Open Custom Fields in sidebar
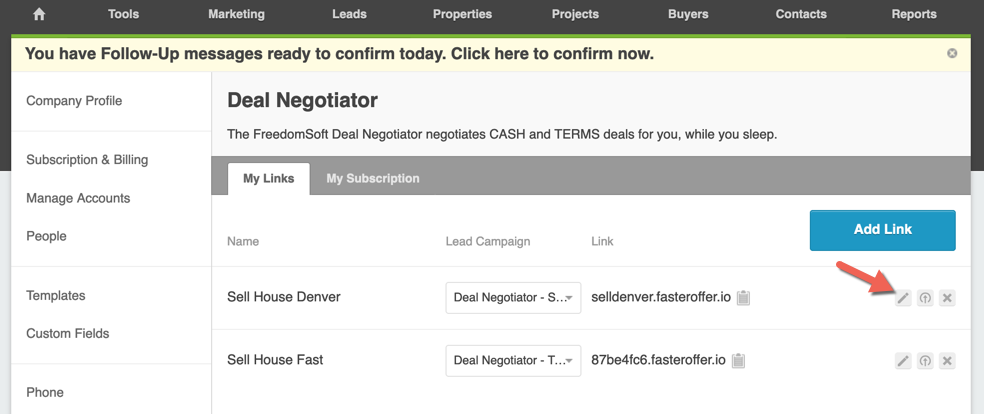984x414 pixels. [68, 334]
